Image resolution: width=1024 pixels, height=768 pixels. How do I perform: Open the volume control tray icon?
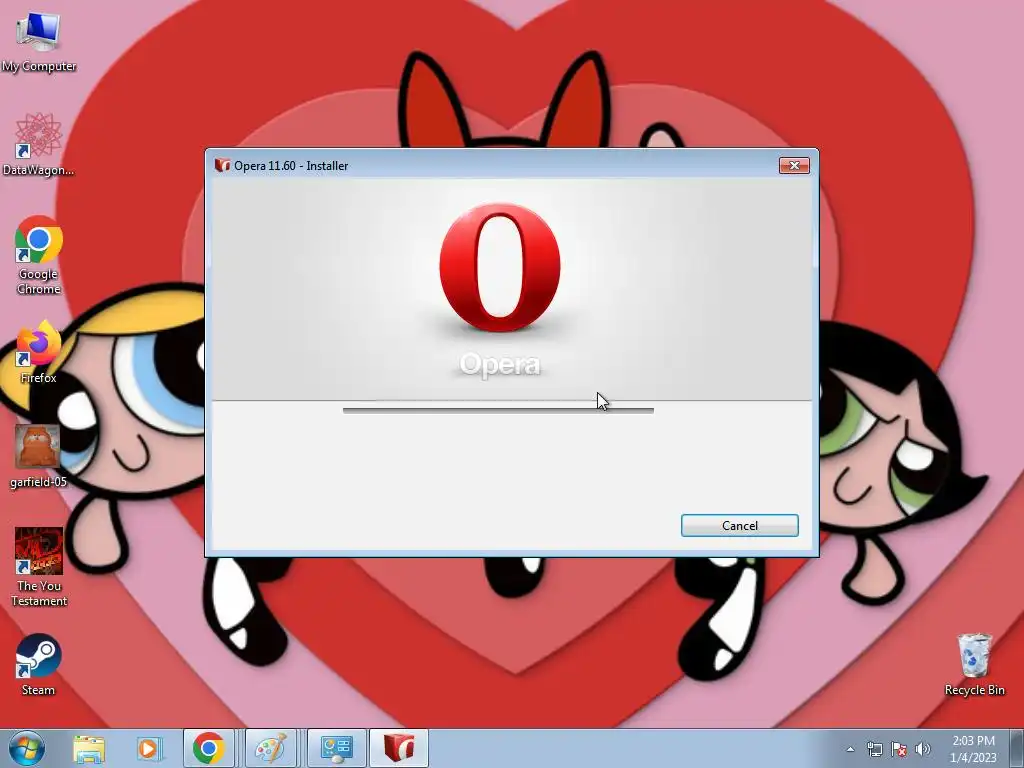pos(923,749)
